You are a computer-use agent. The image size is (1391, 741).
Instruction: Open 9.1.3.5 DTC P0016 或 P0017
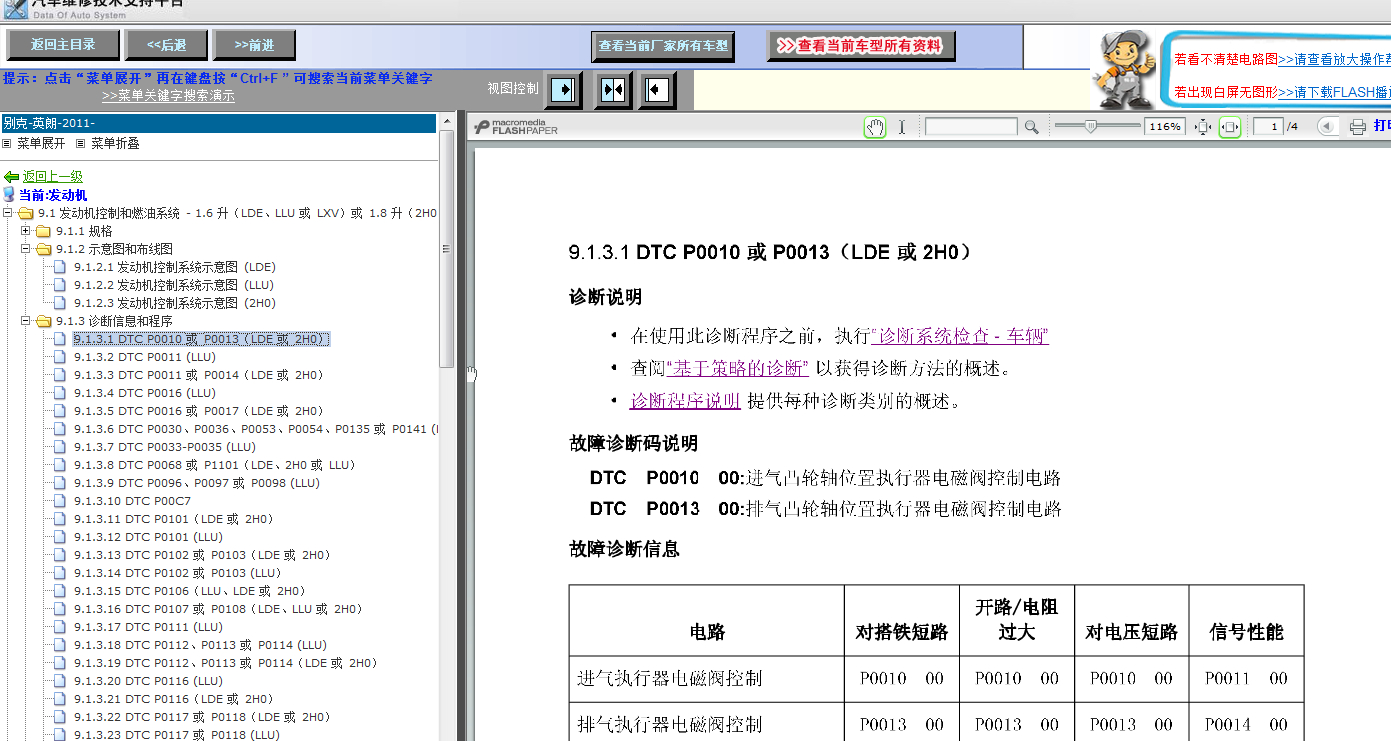point(199,411)
